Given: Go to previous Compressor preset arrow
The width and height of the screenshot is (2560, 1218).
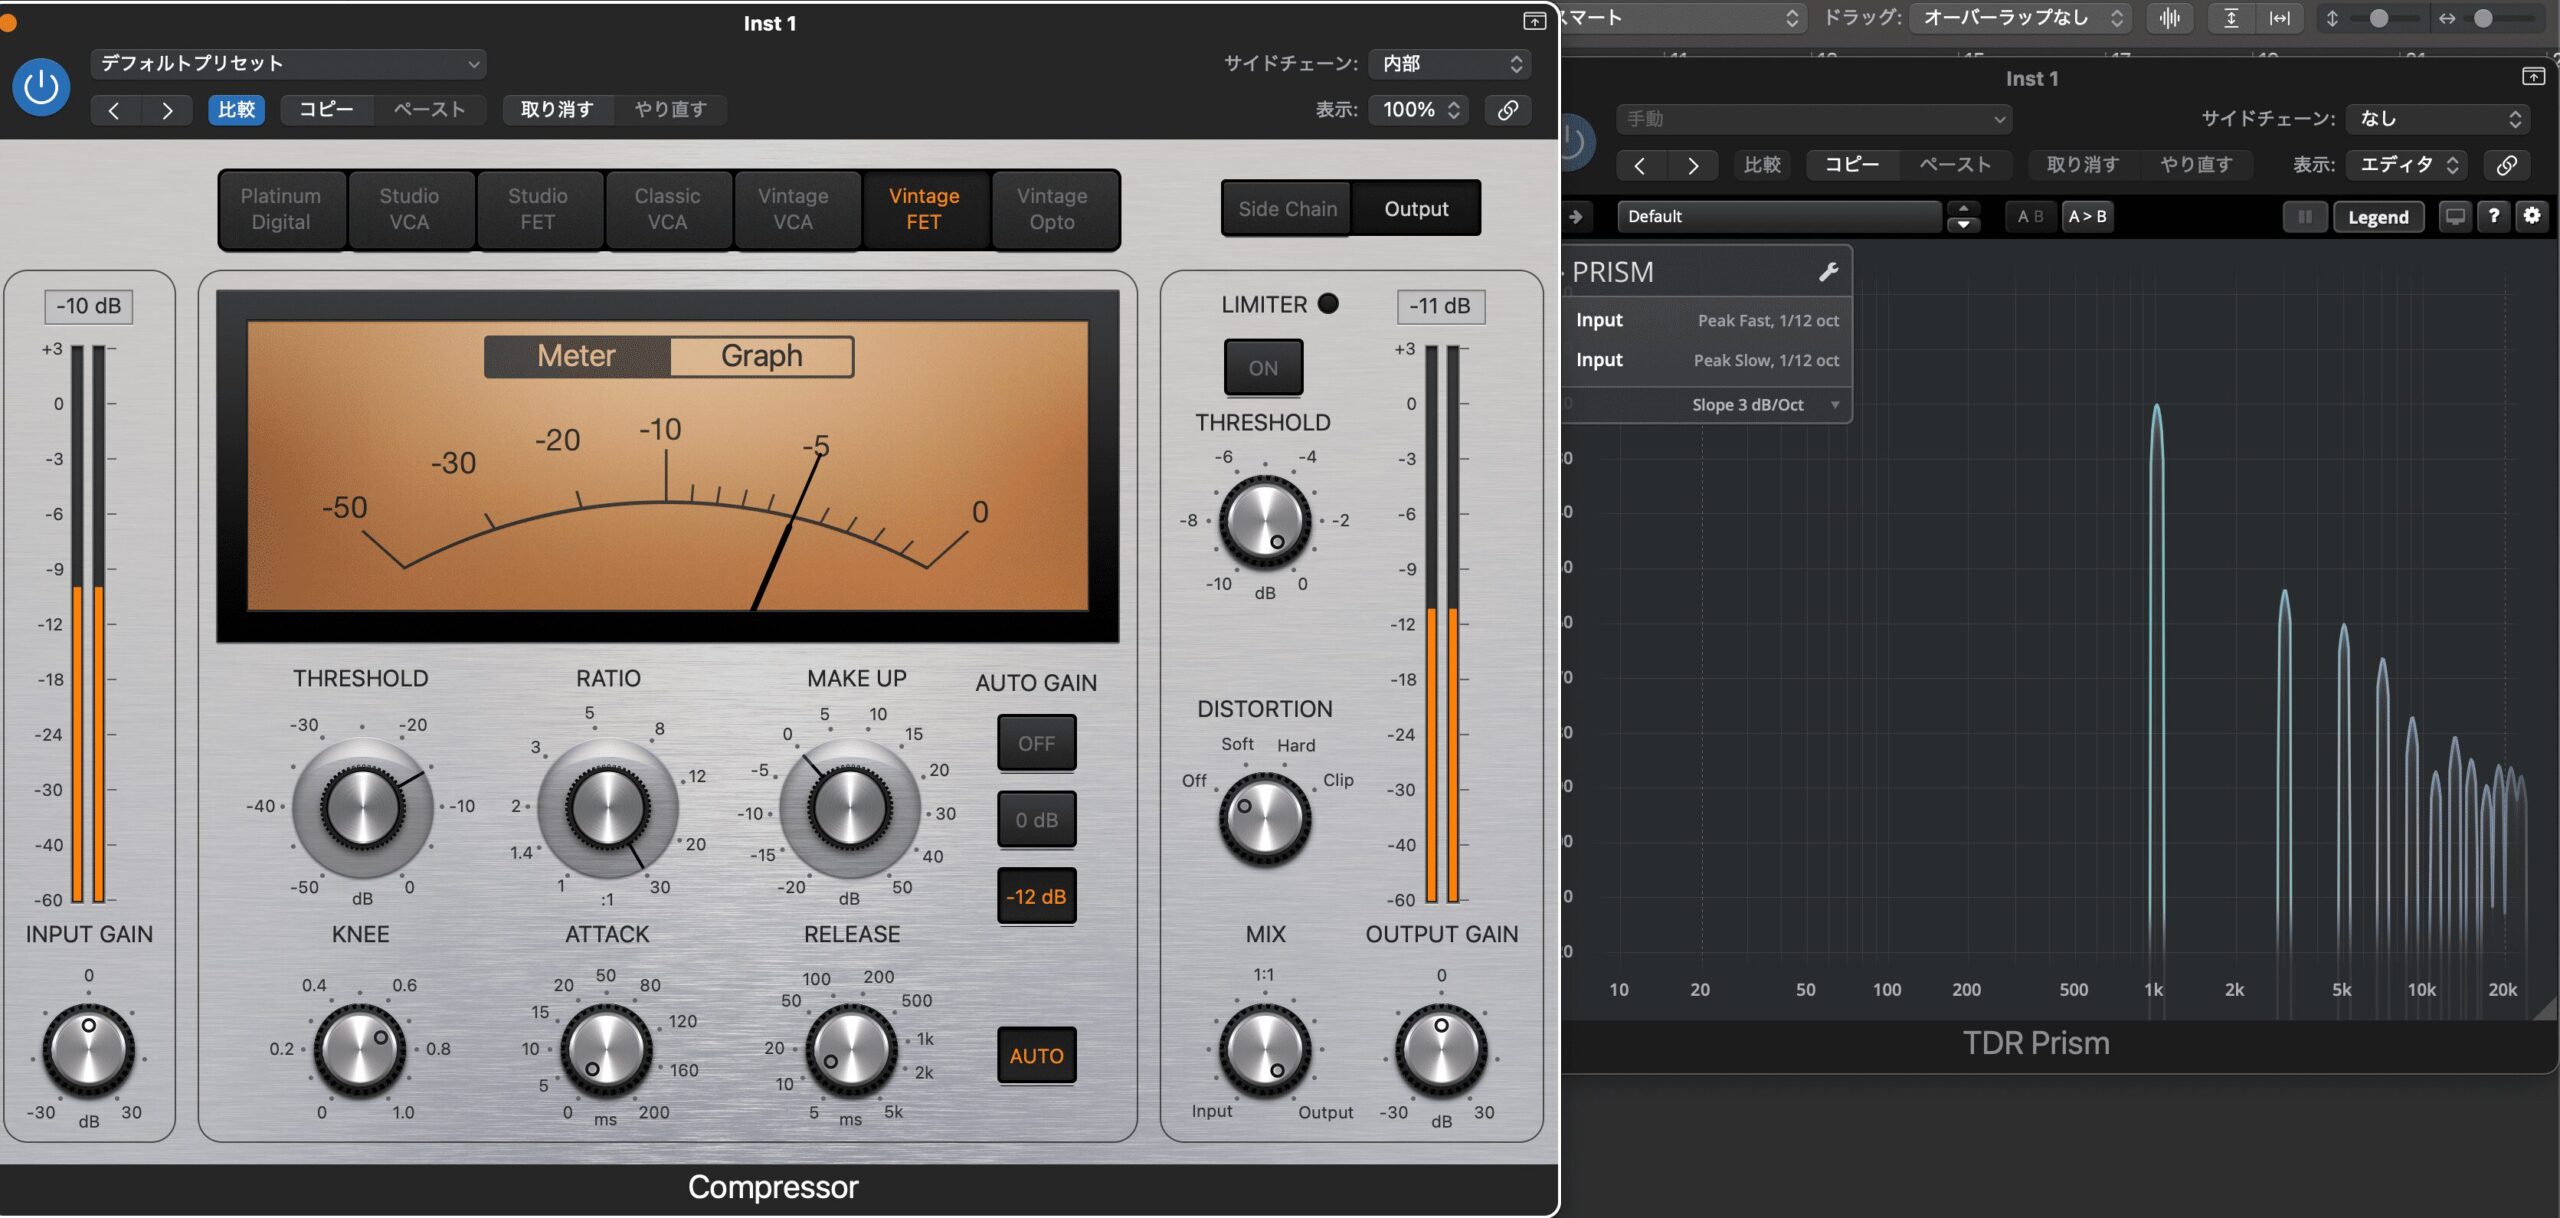Looking at the screenshot, I should pos(114,110).
